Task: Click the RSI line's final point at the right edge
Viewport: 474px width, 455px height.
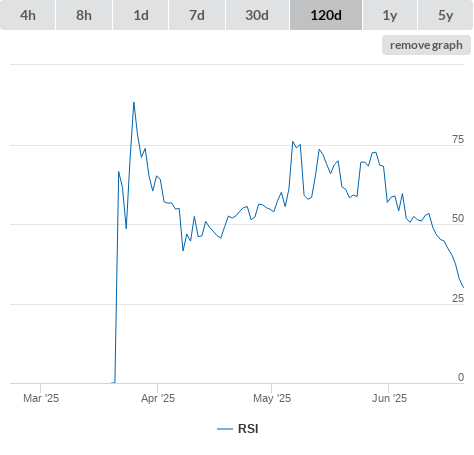Action: (x=463, y=287)
